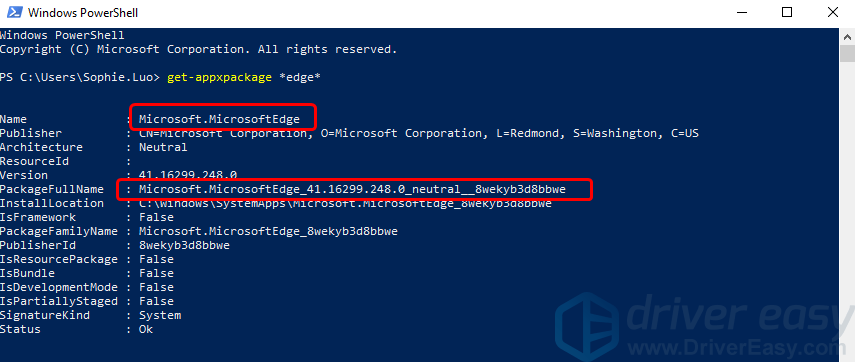Click the vertical scrollbar thumb
The width and height of the screenshot is (855, 362).
[x=847, y=54]
